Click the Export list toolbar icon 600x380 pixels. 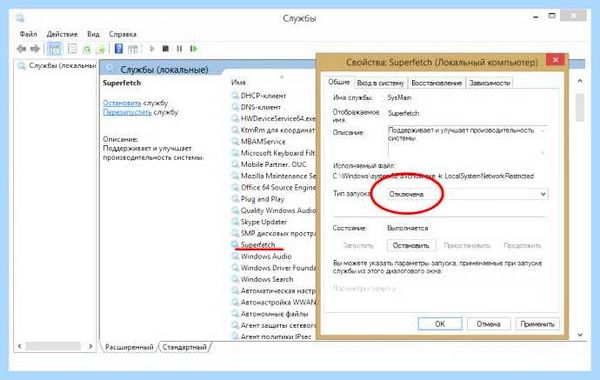pos(101,49)
